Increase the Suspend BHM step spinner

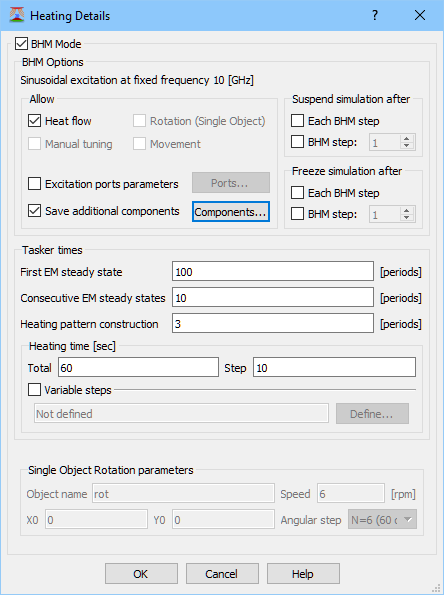coord(407,139)
